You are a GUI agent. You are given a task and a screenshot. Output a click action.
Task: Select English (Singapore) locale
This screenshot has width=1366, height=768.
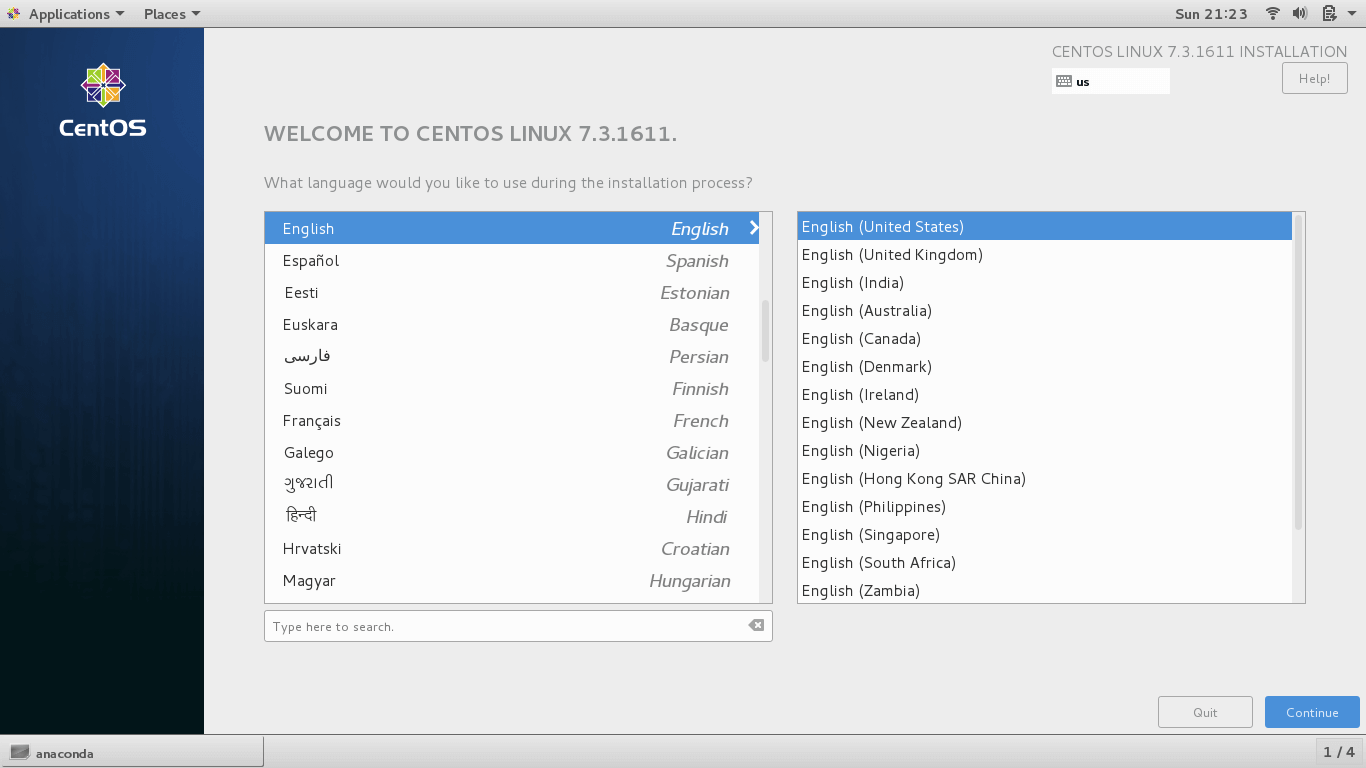click(1045, 534)
